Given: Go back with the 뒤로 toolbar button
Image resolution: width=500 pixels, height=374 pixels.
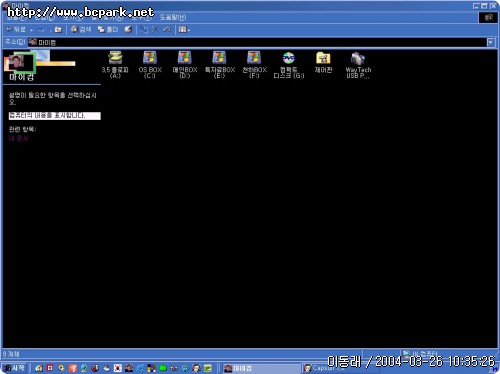Looking at the screenshot, I should (16, 30).
